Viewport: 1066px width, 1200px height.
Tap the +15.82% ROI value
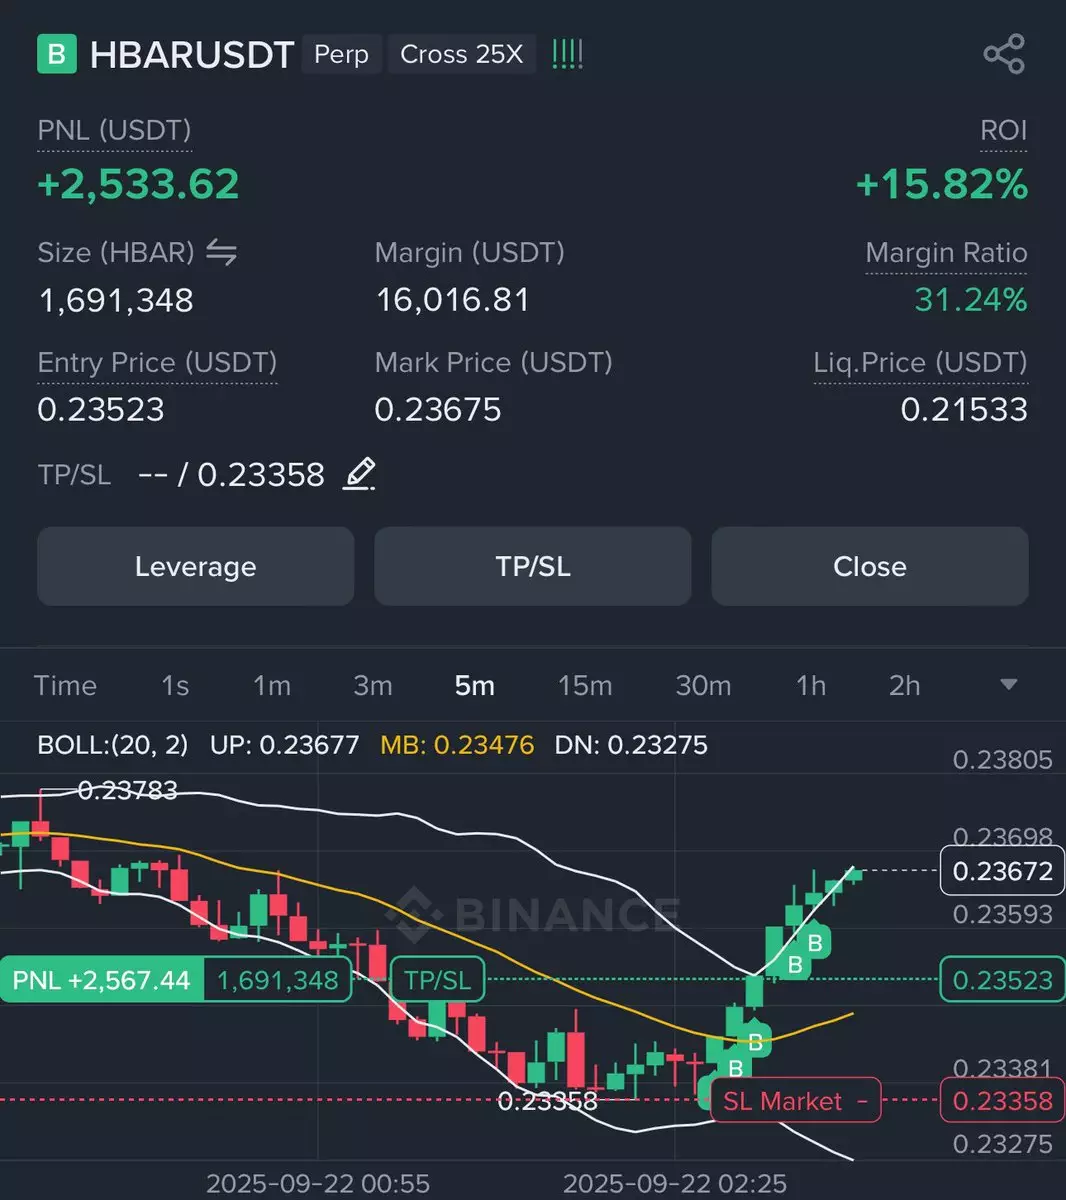[x=942, y=185]
